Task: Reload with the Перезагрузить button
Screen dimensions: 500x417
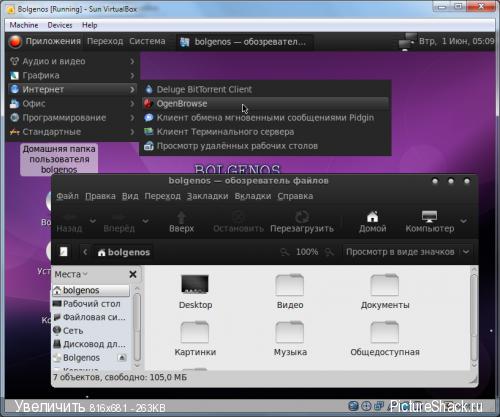Action: 302,222
